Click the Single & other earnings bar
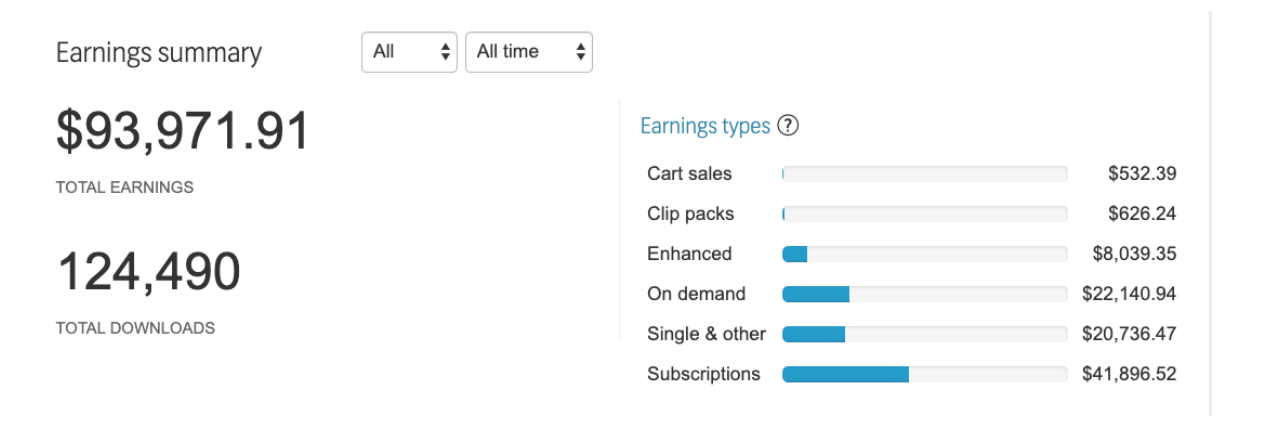 924,334
